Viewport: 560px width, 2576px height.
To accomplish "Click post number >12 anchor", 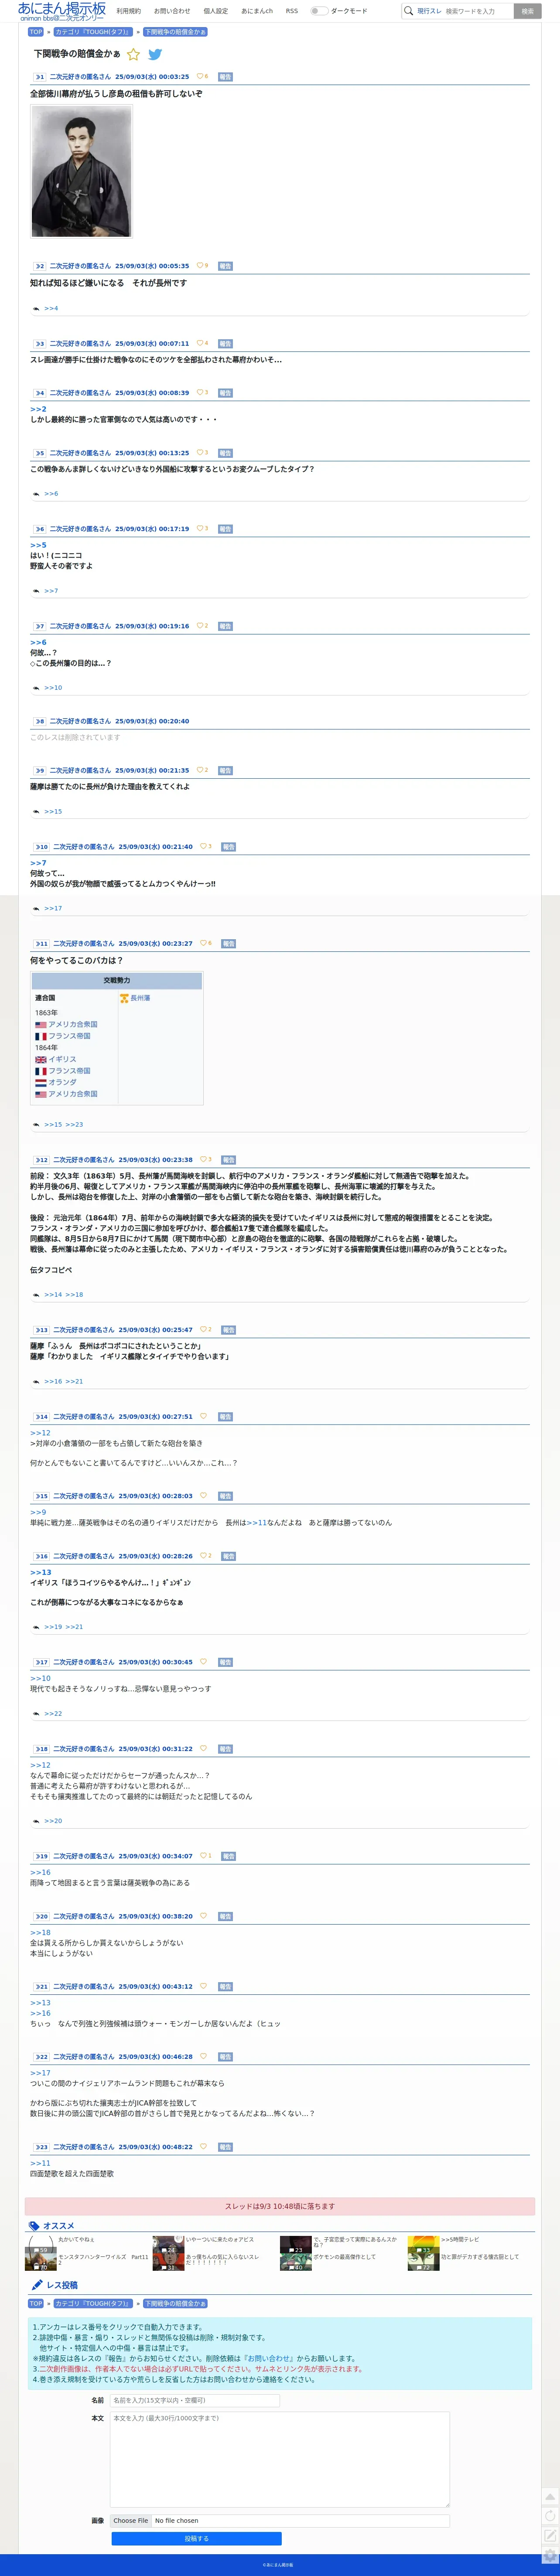I will tap(41, 1160).
